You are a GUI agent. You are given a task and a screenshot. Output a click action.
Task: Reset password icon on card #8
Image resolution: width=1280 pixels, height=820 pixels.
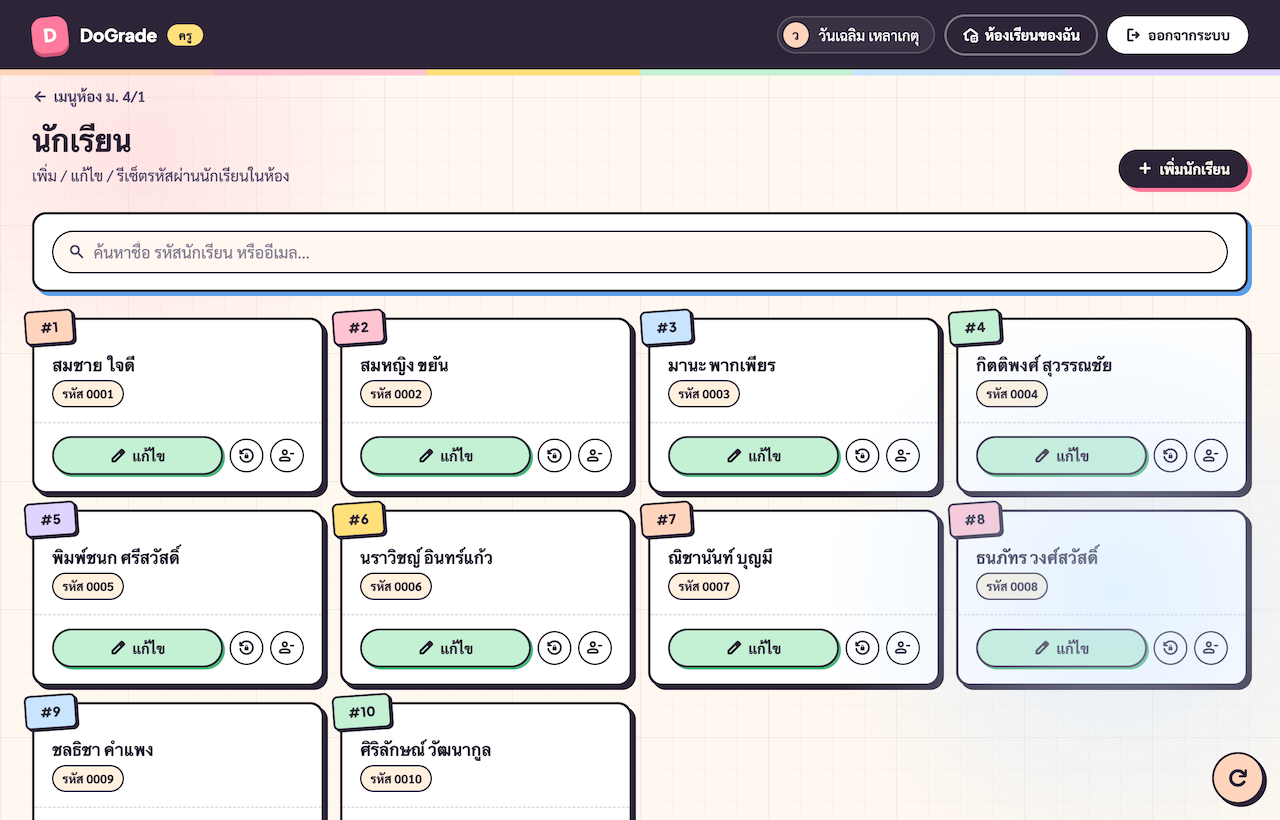[1171, 648]
